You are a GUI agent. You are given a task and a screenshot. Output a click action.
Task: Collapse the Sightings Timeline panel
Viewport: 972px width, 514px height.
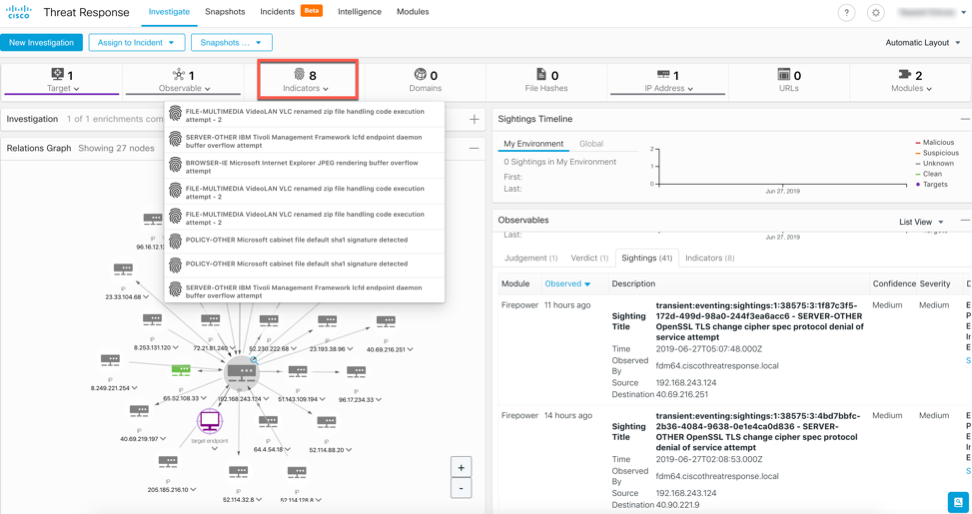[x=964, y=119]
